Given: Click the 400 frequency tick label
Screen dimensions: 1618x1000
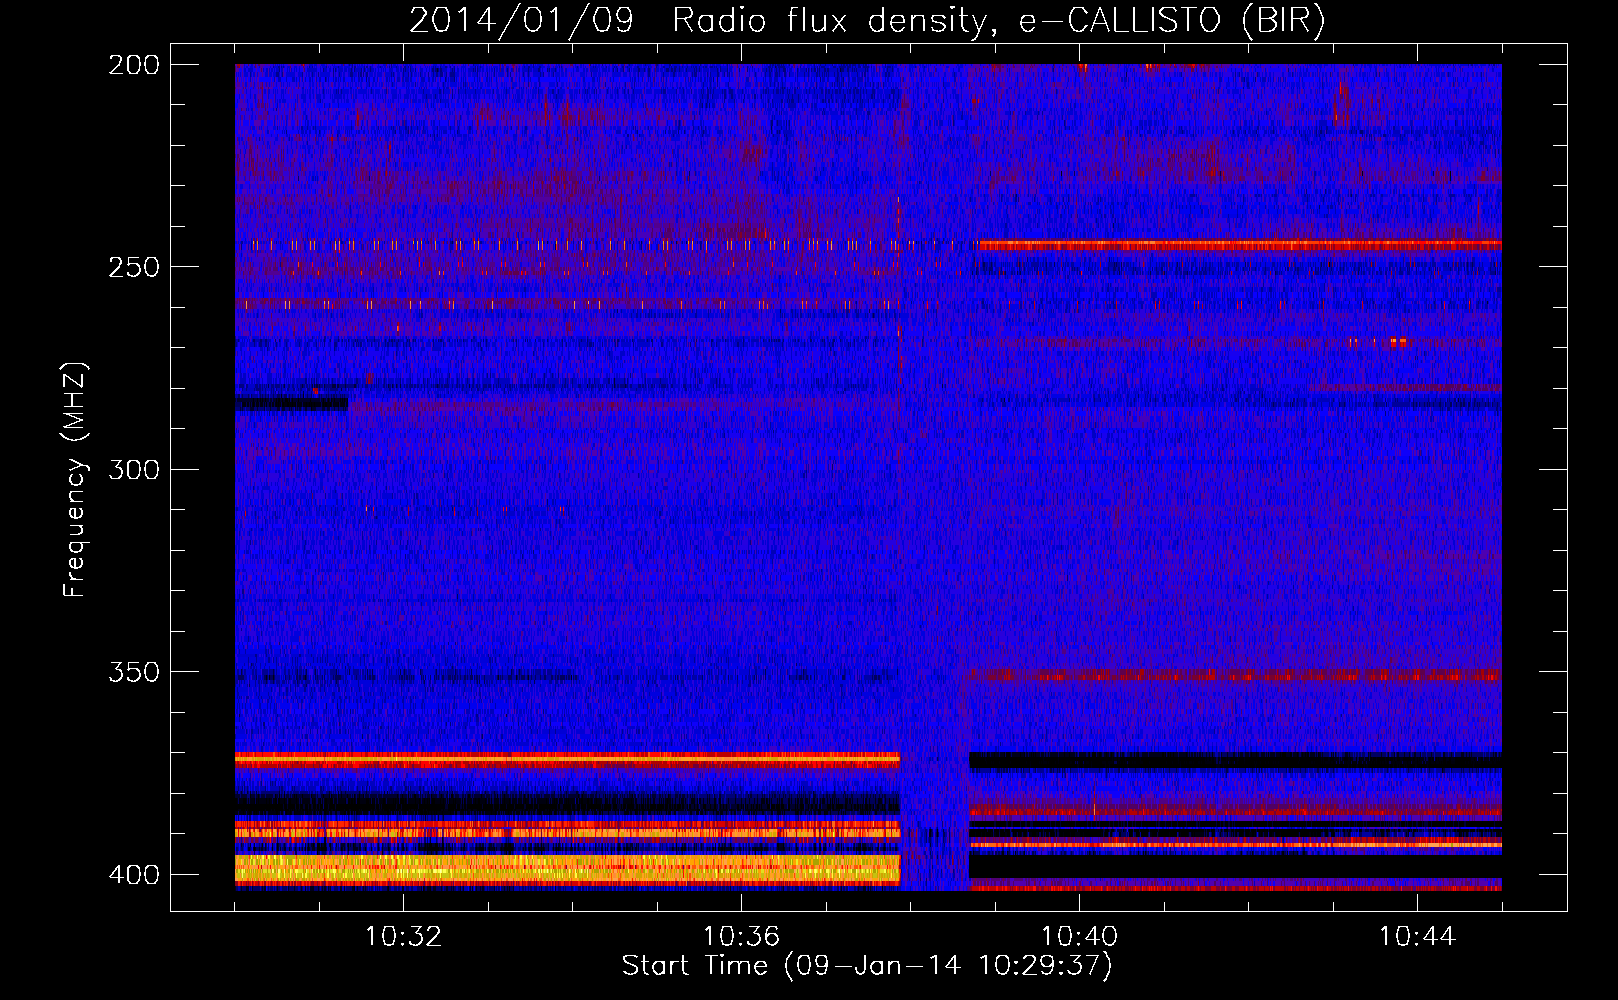Looking at the screenshot, I should click(x=134, y=874).
